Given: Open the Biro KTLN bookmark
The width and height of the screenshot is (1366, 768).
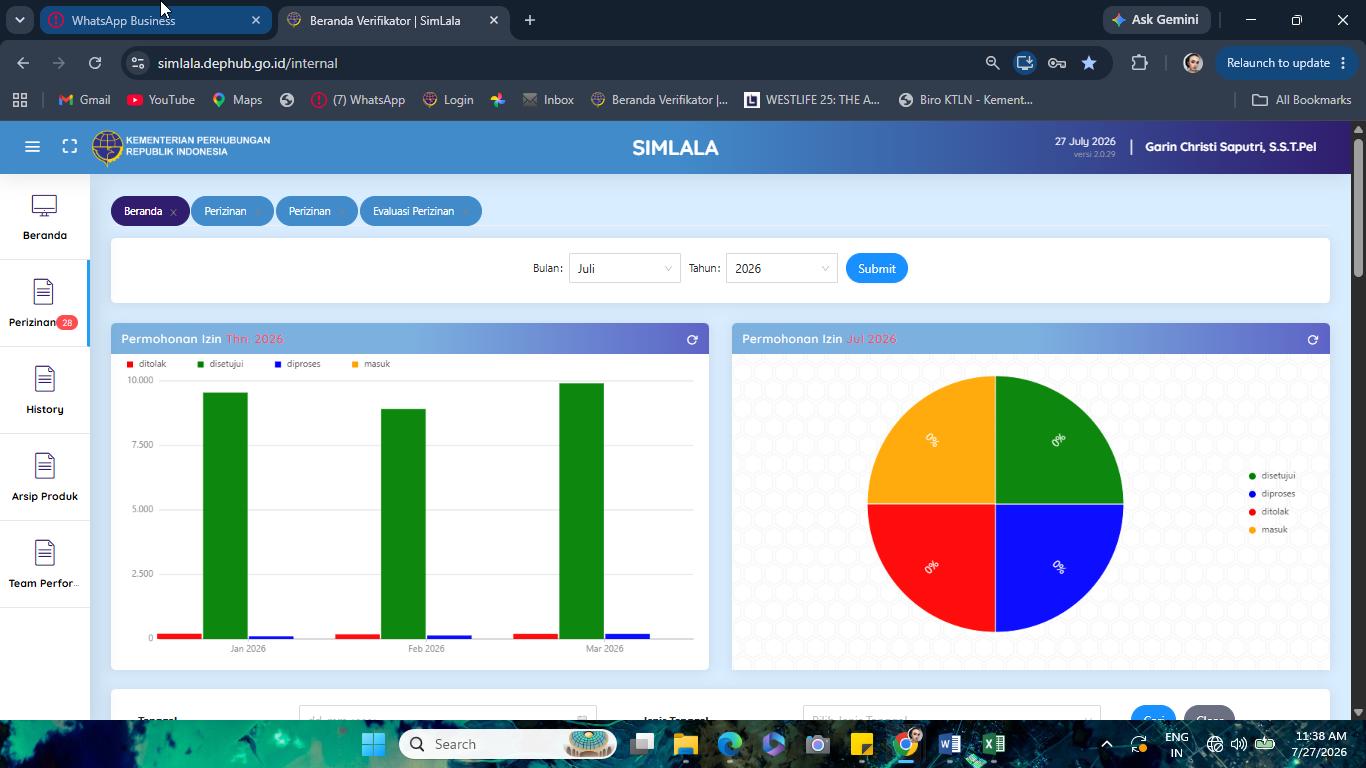Looking at the screenshot, I should [x=966, y=100].
